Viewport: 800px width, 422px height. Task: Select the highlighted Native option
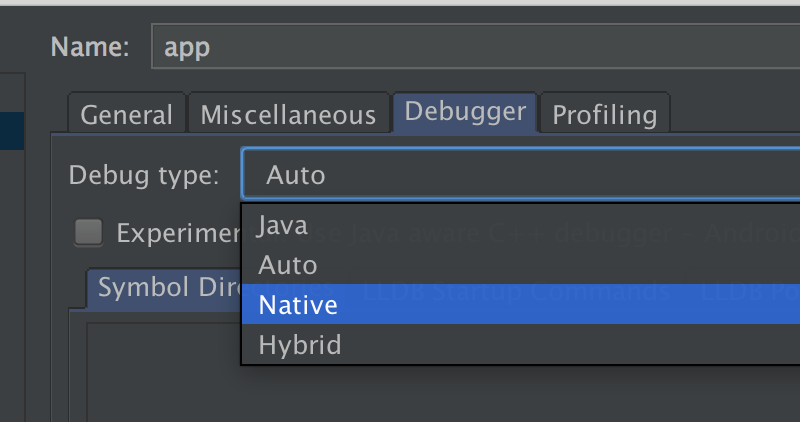click(520, 304)
